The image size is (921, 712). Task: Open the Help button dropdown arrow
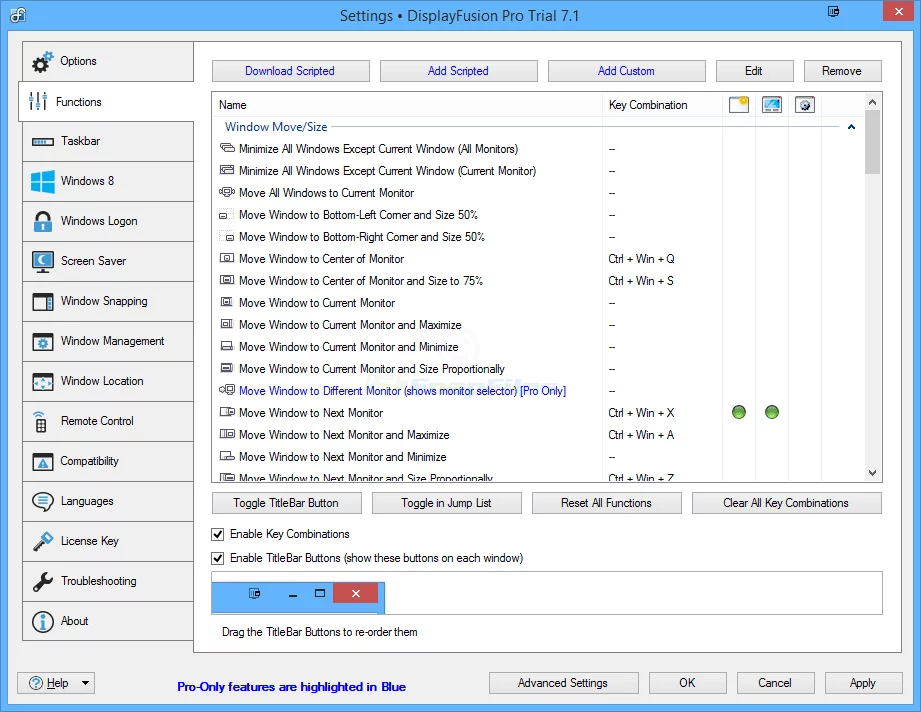coord(85,683)
